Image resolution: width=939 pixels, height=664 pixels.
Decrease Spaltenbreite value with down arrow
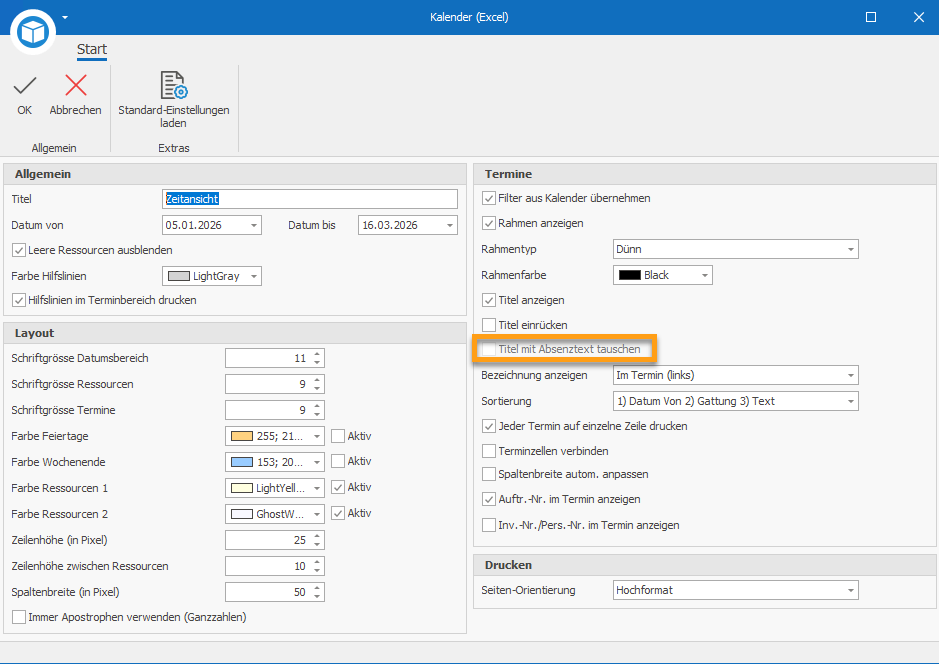click(318, 596)
